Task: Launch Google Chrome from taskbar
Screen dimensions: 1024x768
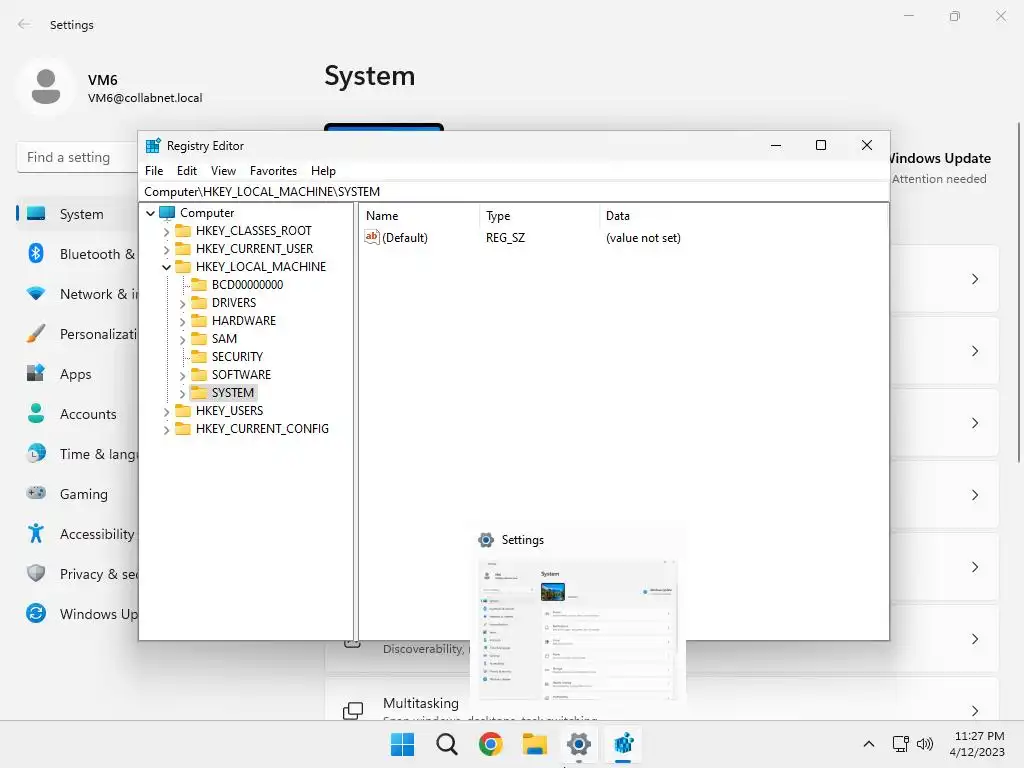Action: pyautogui.click(x=490, y=744)
